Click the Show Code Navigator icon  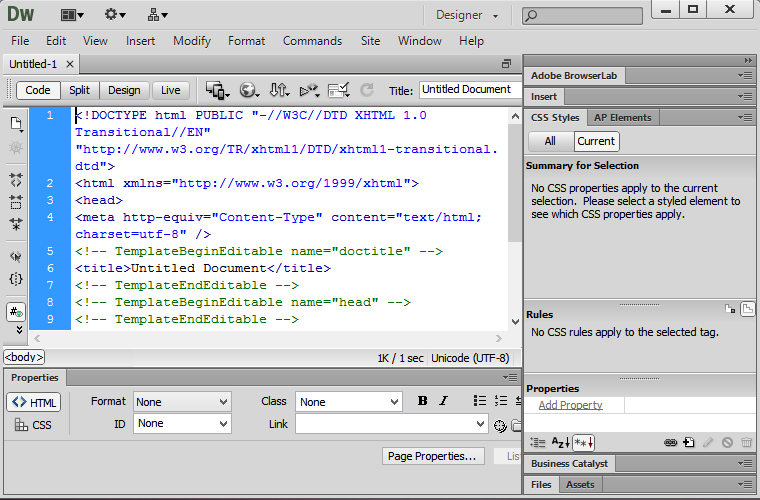16,147
